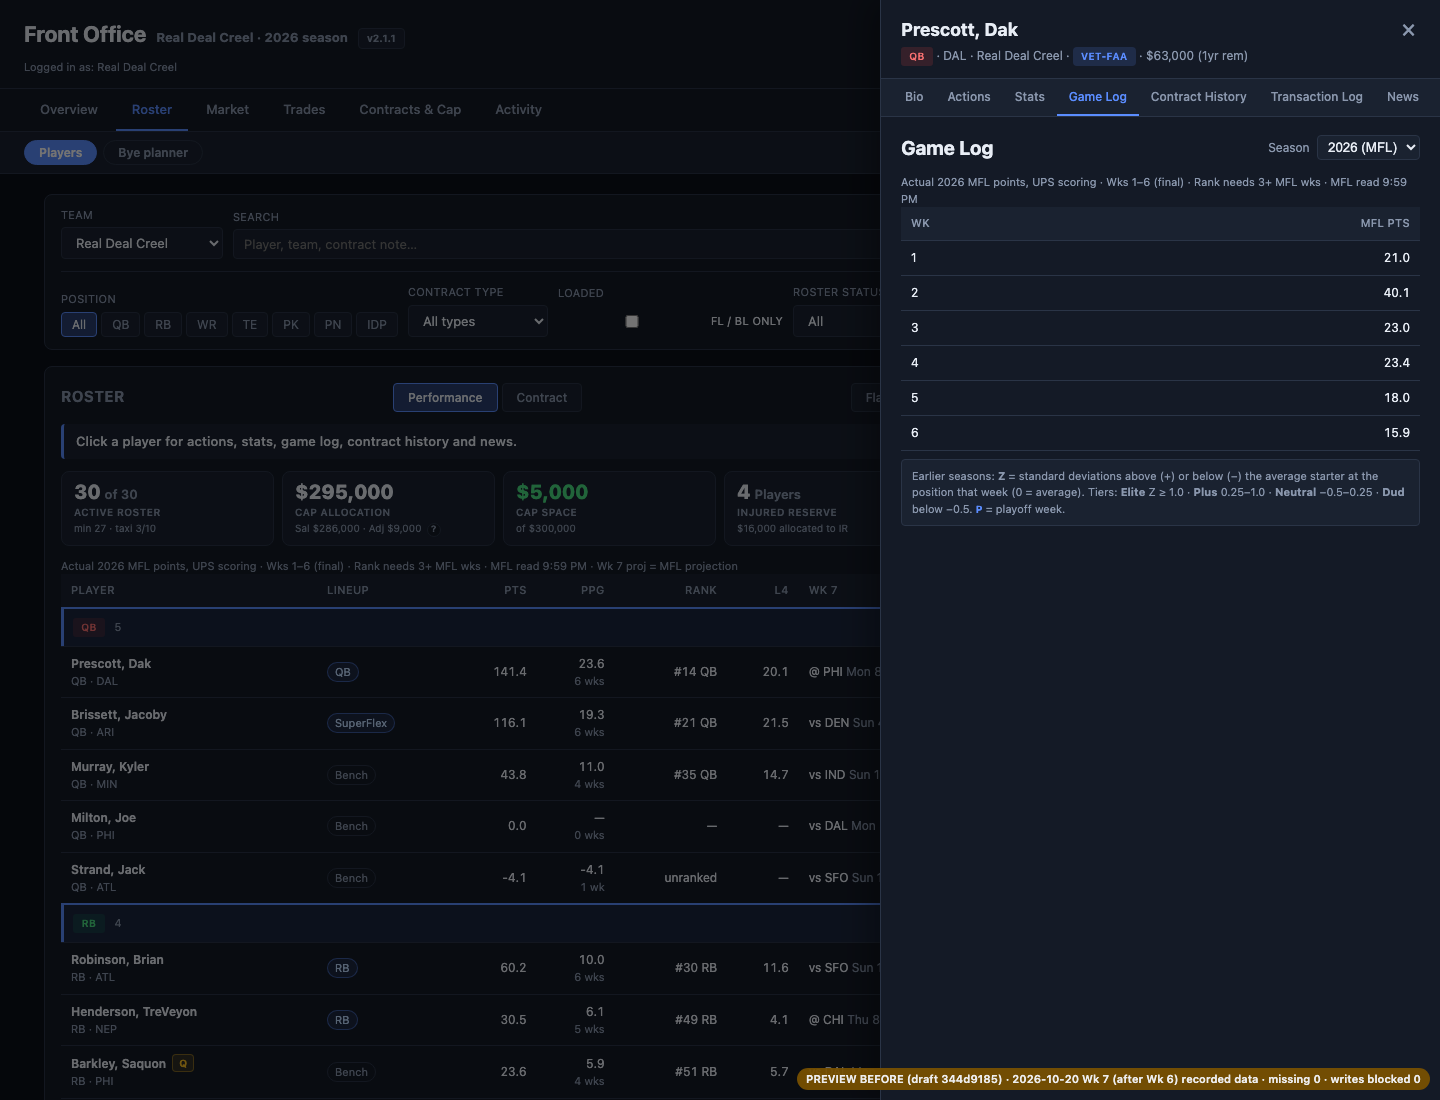Switch to the Bye planner view
The width and height of the screenshot is (1440, 1100).
pos(153,153)
